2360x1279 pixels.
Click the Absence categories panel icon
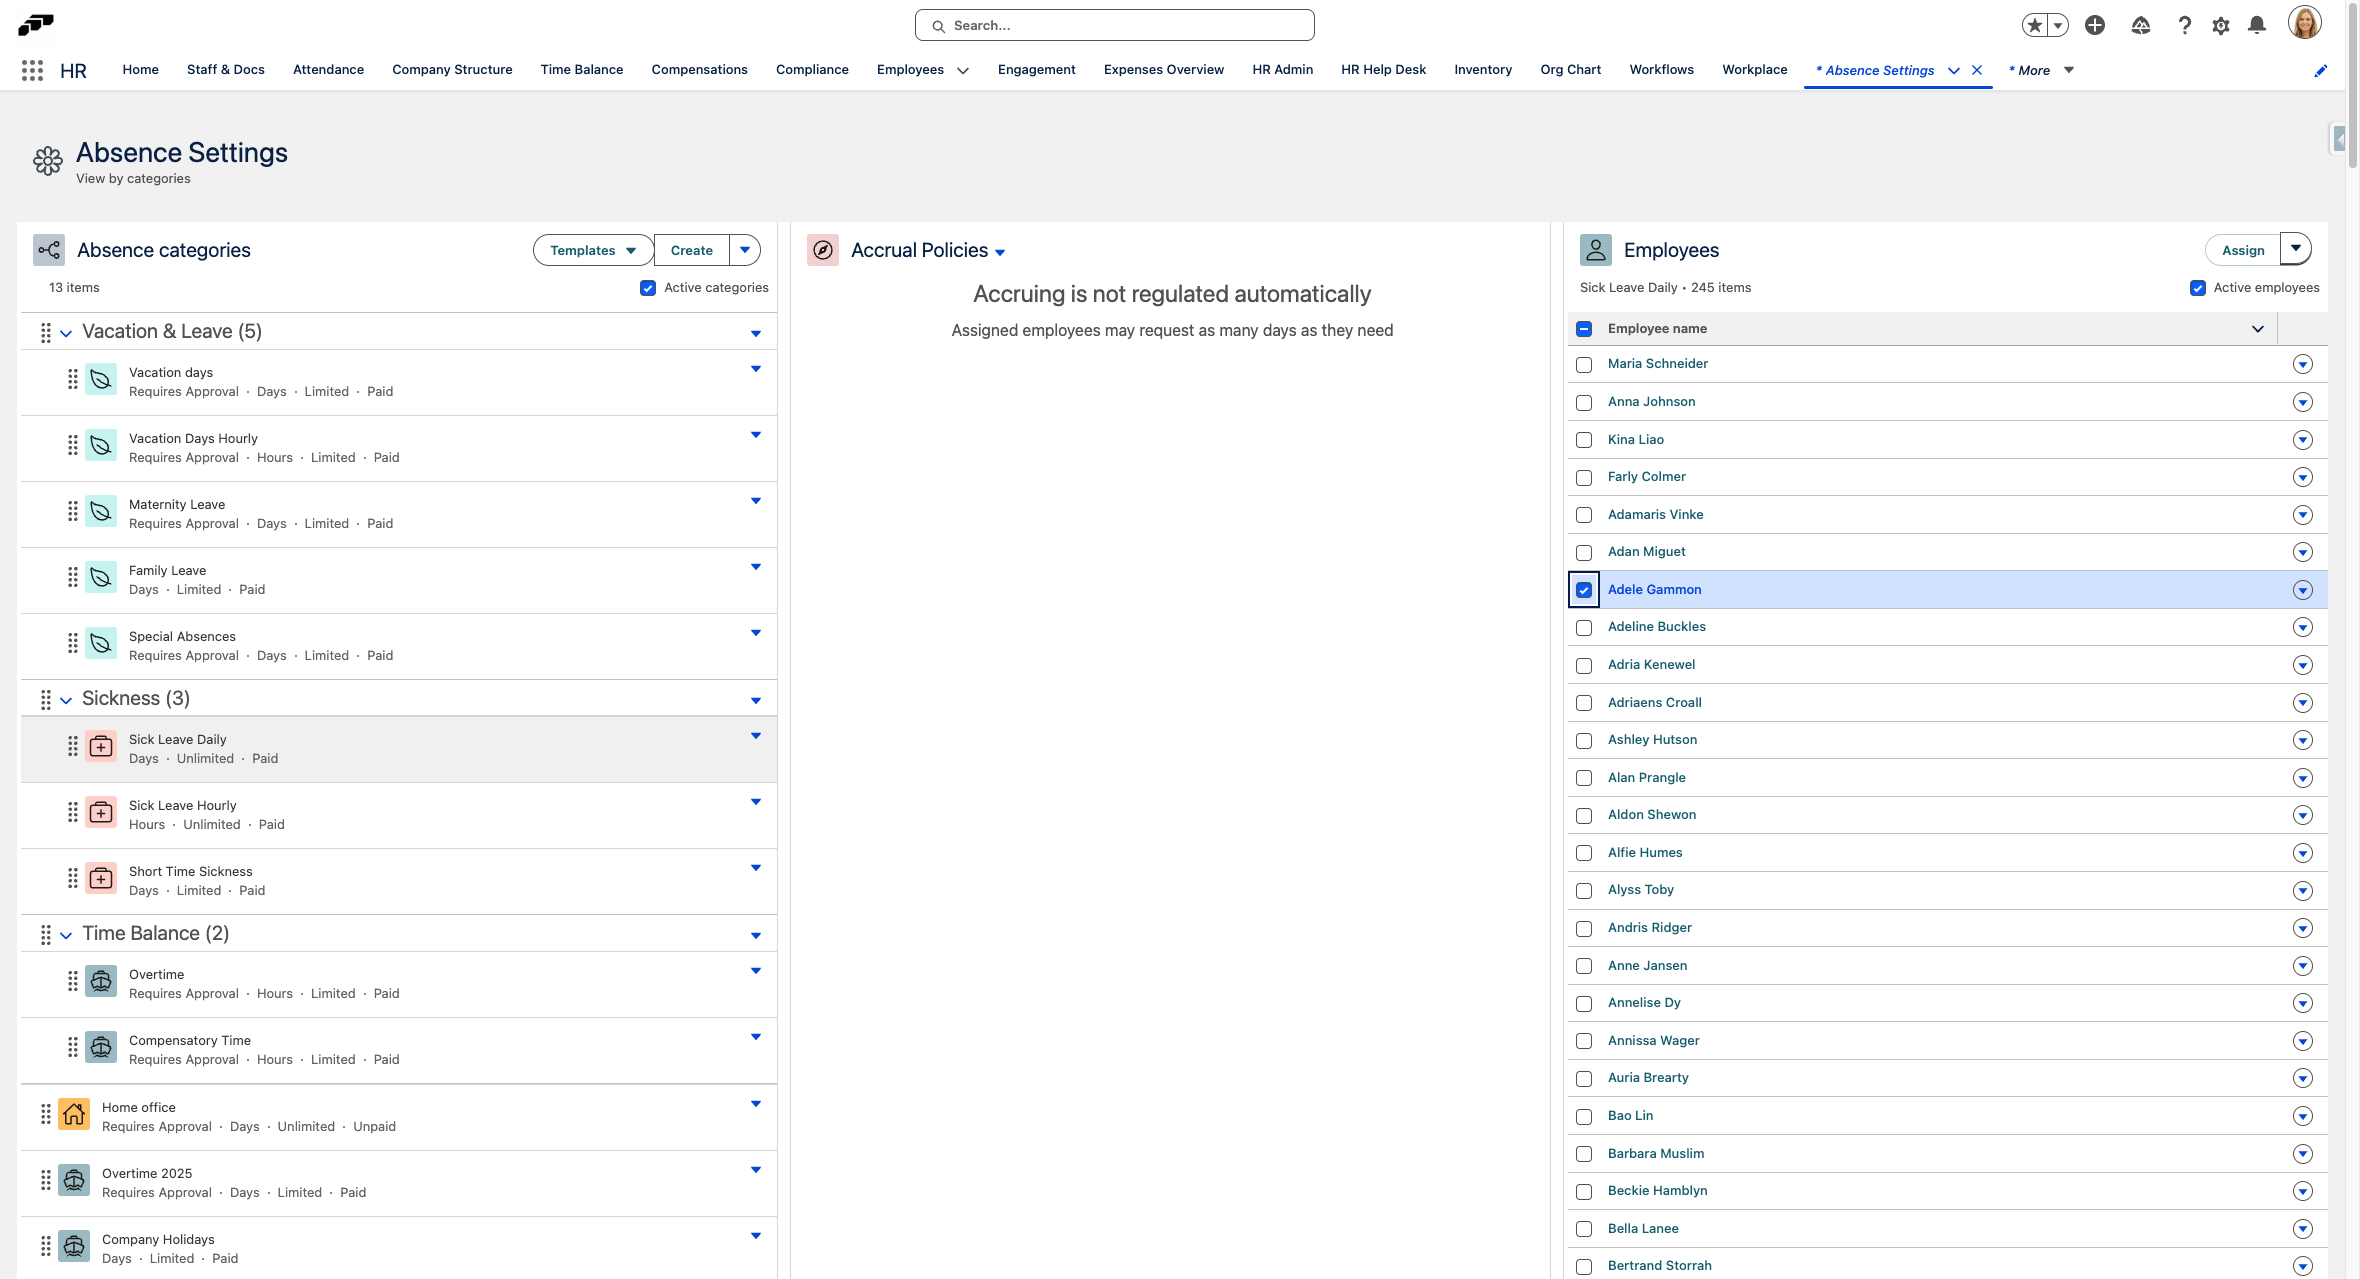point(49,250)
